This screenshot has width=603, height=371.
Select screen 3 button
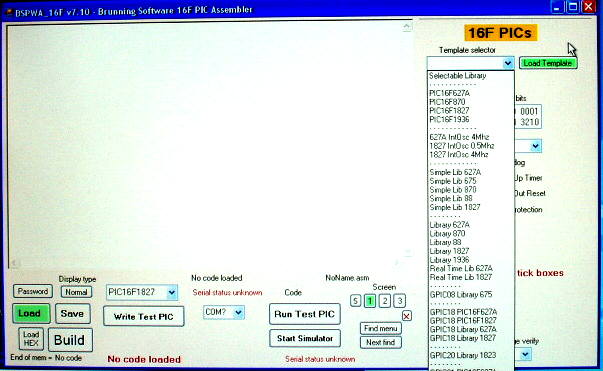click(x=400, y=301)
